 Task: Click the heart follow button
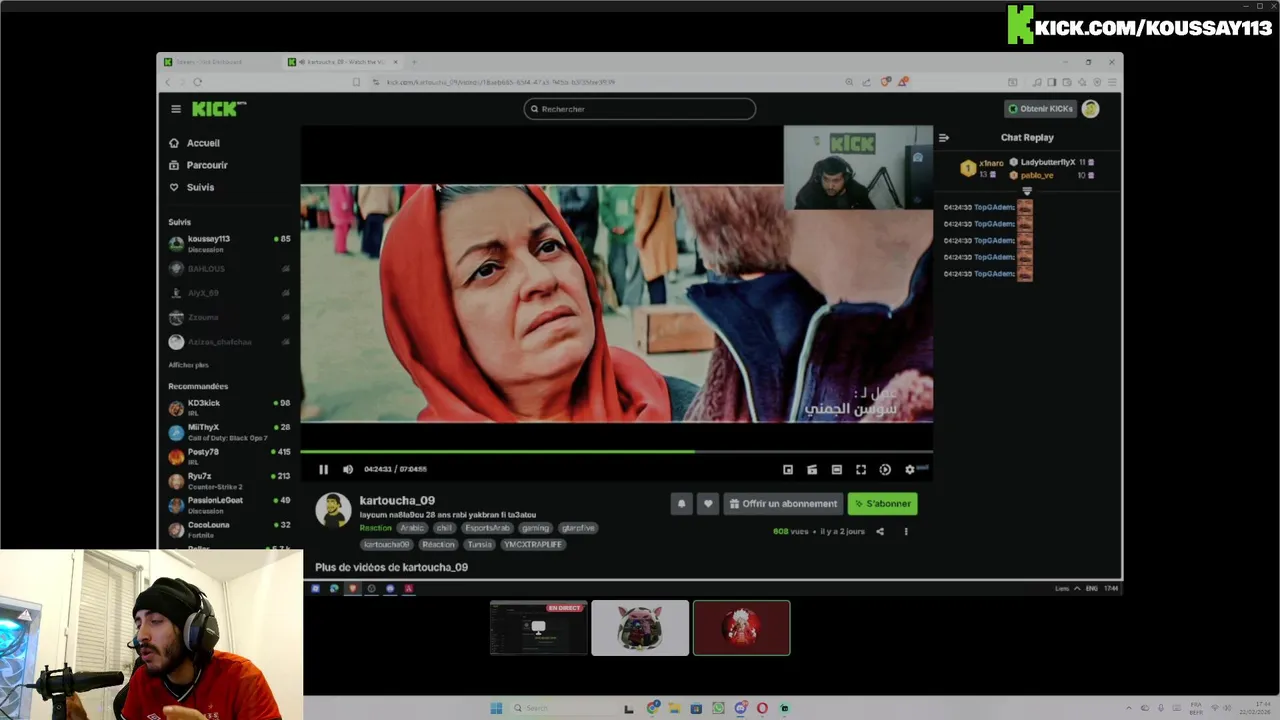tap(708, 504)
